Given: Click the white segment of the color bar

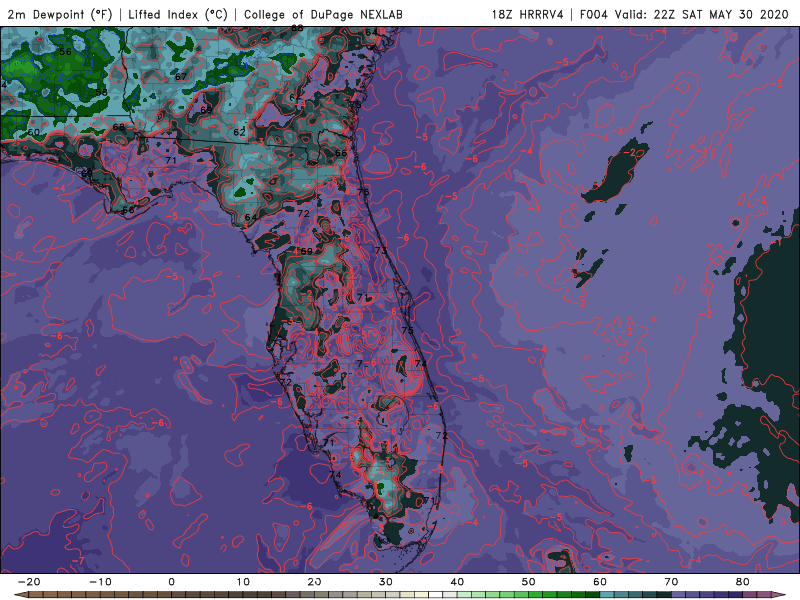Looking at the screenshot, I should 436,595.
